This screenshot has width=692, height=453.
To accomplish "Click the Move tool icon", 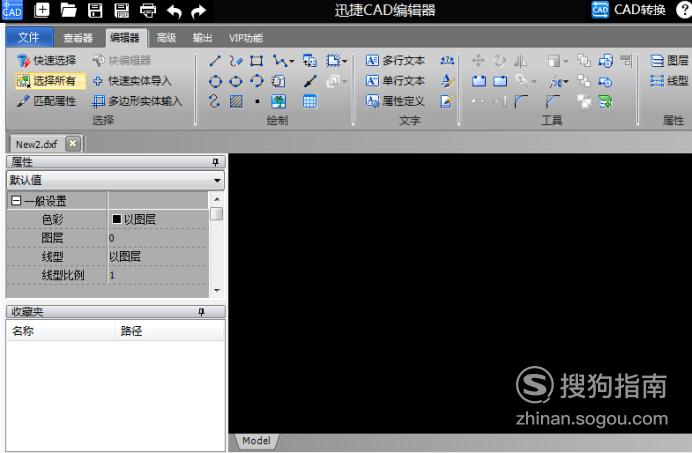I will point(478,60).
